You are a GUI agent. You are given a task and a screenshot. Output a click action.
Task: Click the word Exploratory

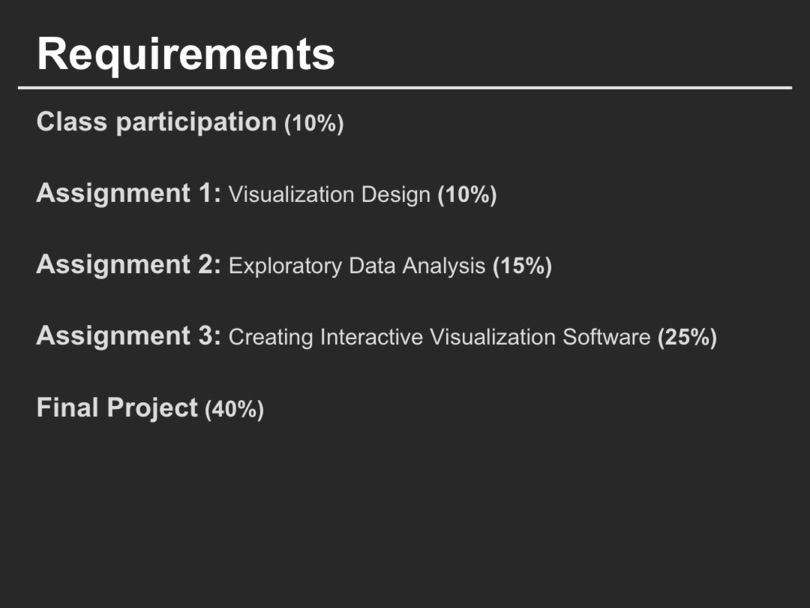click(x=285, y=266)
